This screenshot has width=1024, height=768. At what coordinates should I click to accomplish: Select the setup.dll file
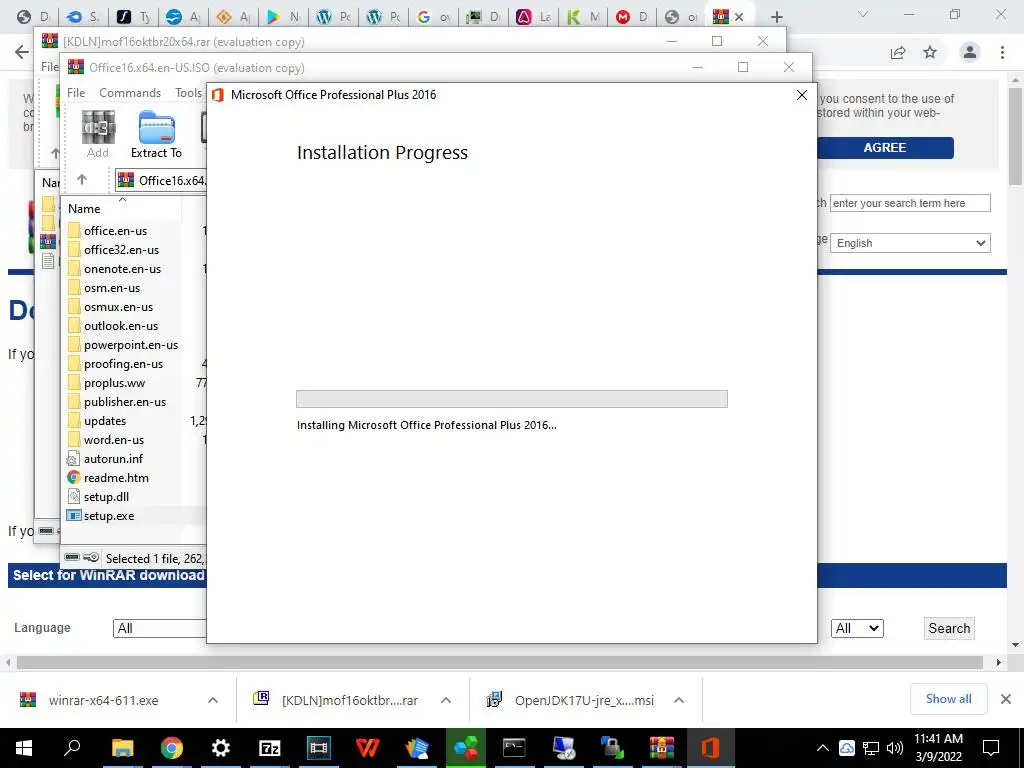click(106, 497)
